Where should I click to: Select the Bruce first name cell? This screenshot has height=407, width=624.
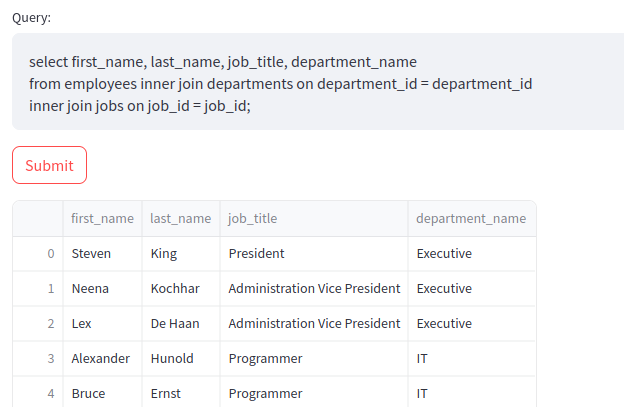coord(102,392)
